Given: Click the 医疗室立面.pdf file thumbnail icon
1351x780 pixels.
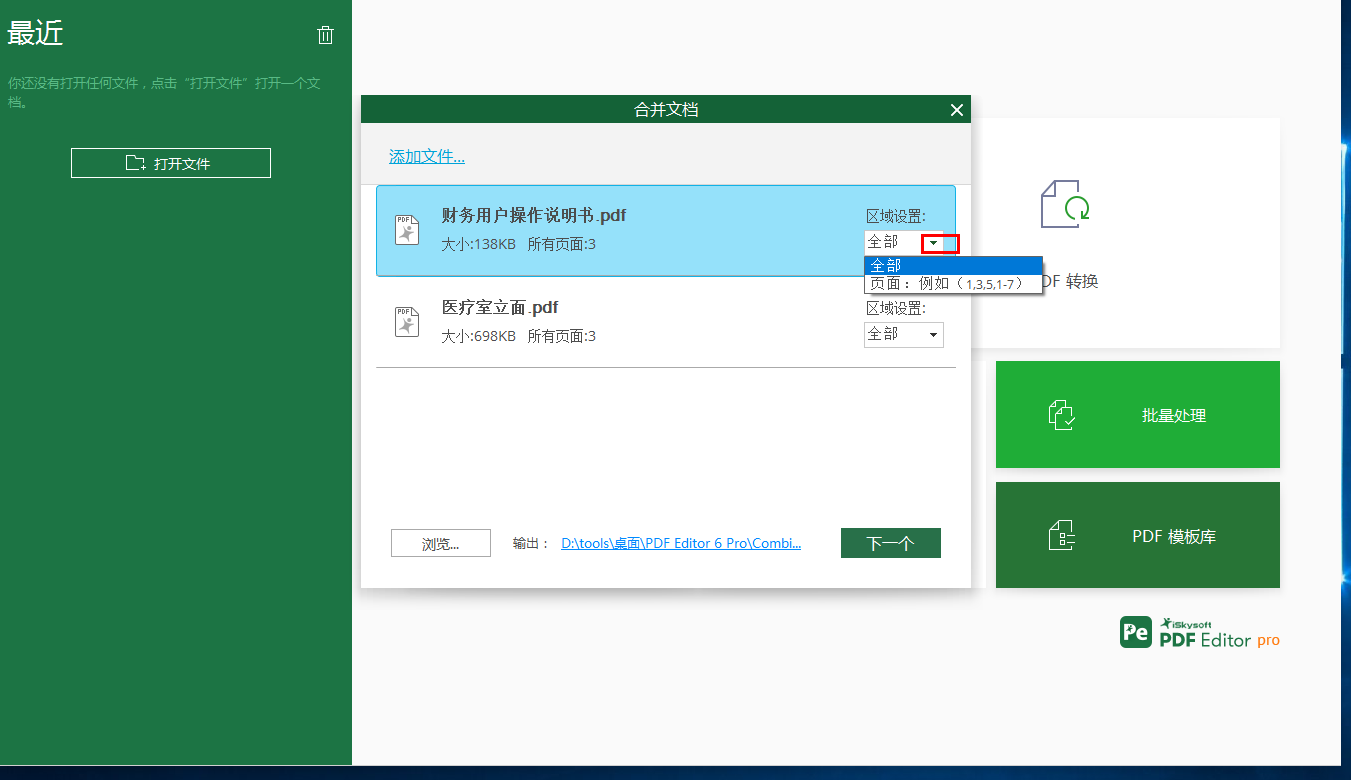Looking at the screenshot, I should click(406, 321).
